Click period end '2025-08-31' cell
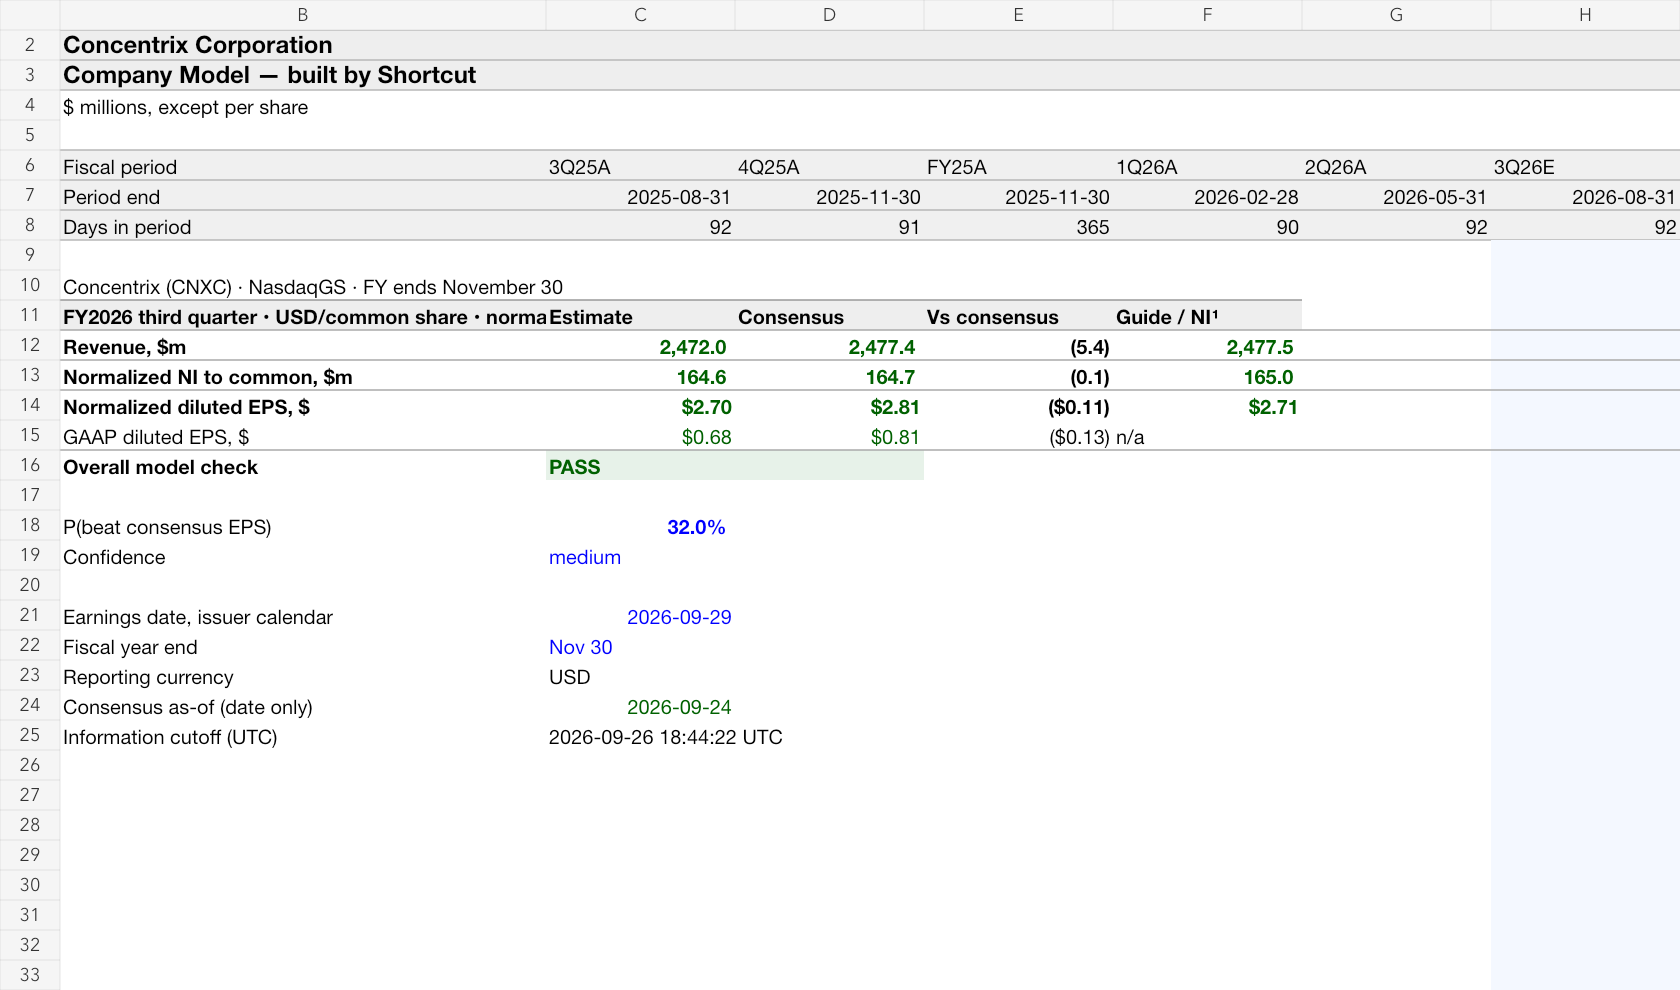The height and width of the screenshot is (990, 1680). (x=640, y=196)
